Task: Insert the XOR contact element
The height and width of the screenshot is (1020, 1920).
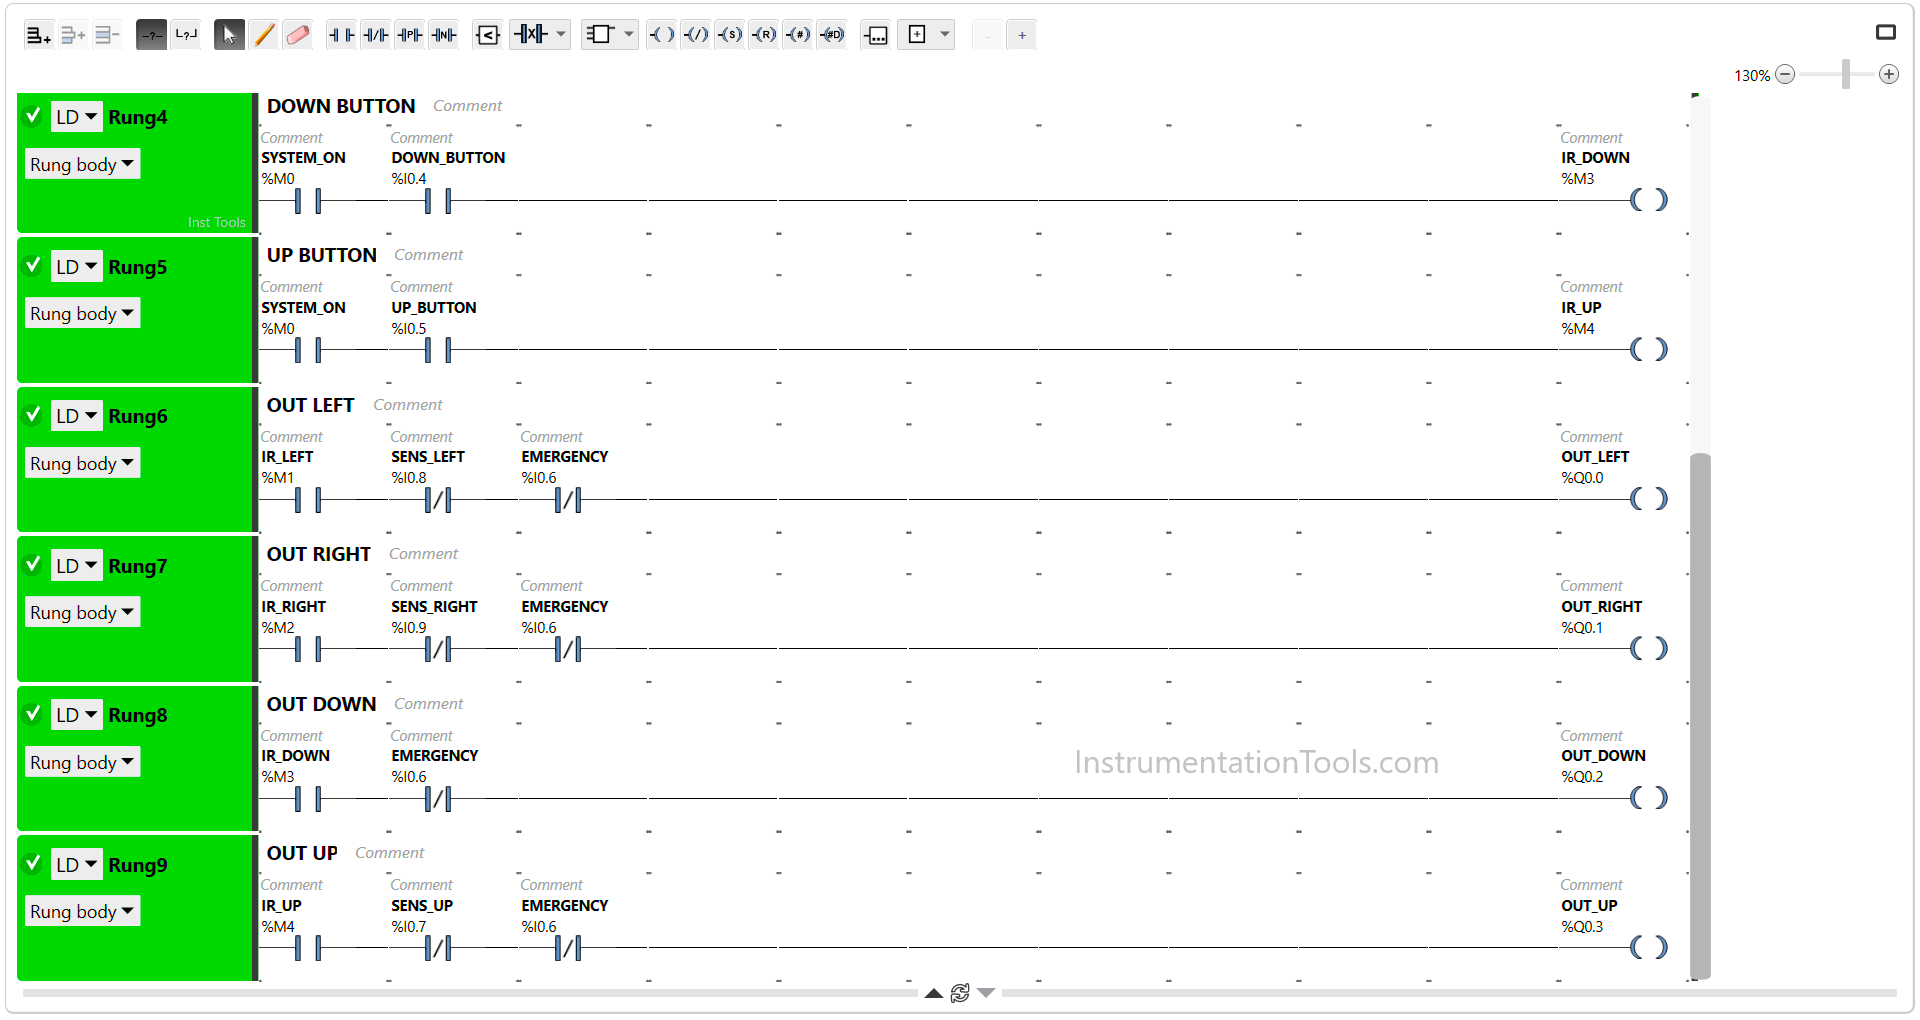Action: [531, 35]
